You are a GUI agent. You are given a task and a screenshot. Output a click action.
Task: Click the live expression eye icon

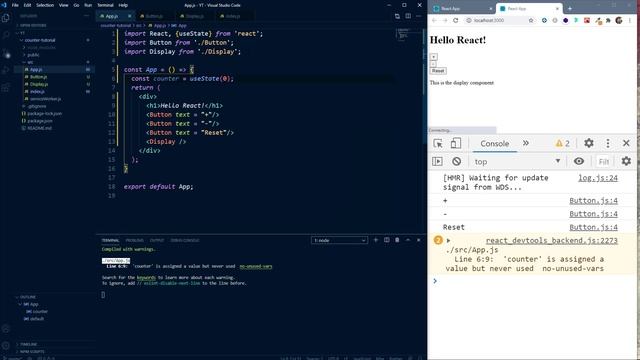[x=579, y=161]
